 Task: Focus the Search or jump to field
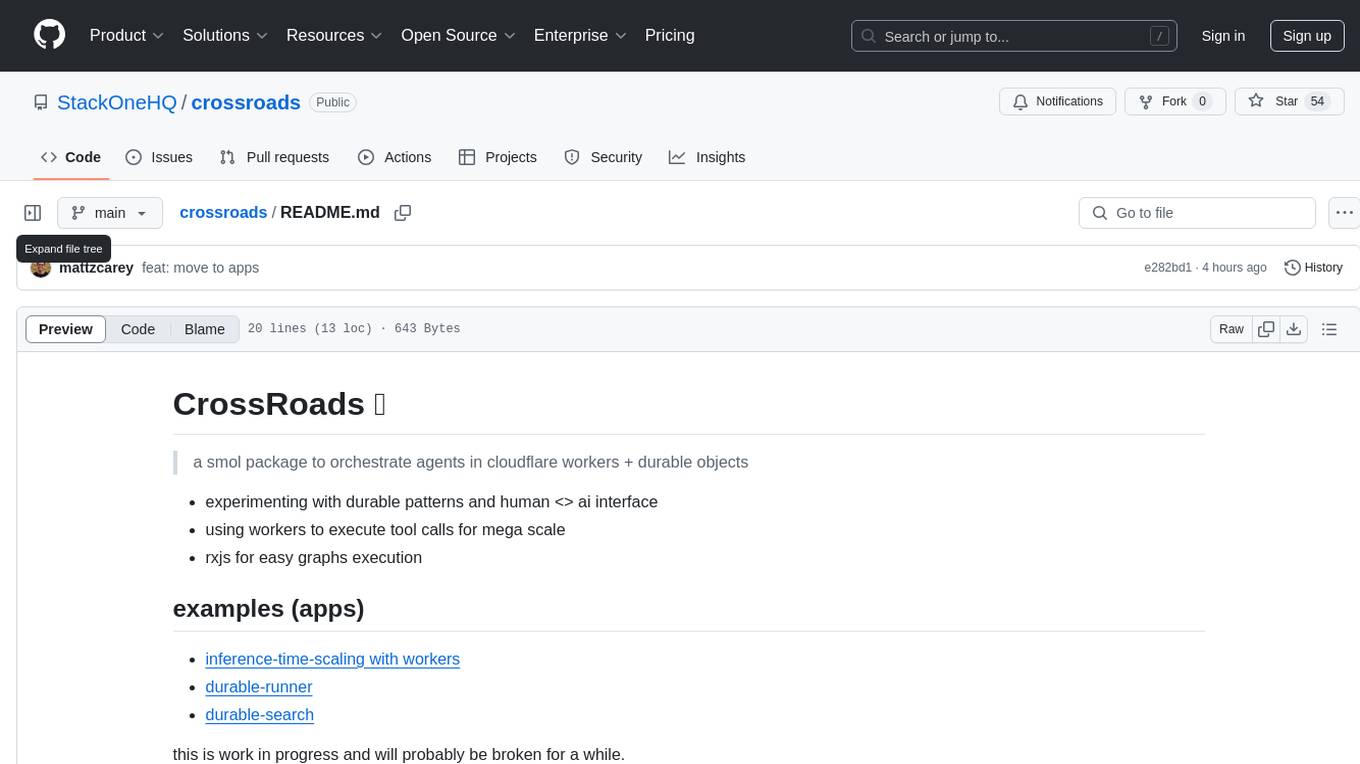coord(1014,36)
